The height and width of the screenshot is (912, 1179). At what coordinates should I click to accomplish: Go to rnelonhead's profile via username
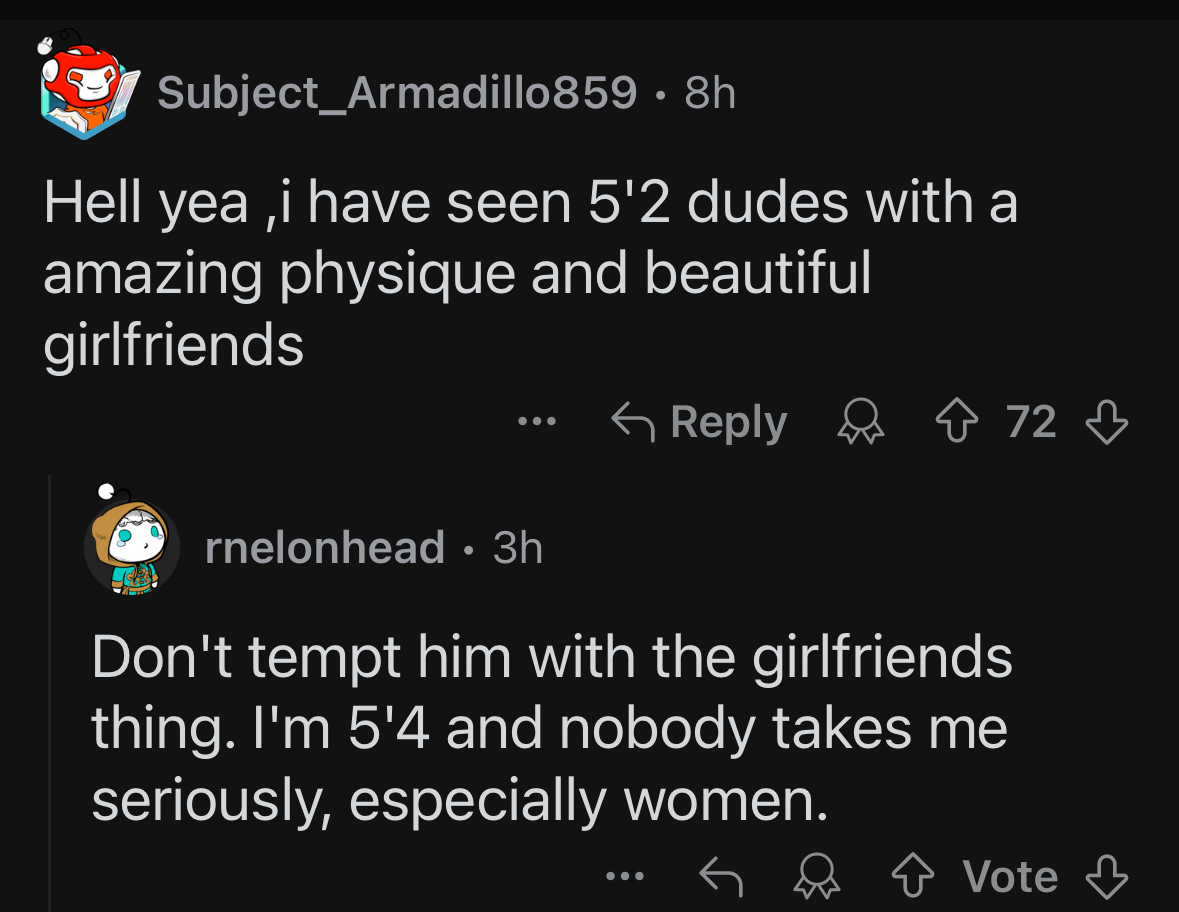tap(324, 547)
